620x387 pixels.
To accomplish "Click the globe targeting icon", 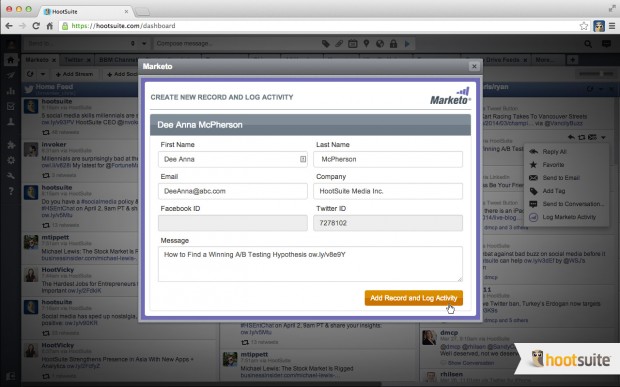I will pyautogui.click(x=380, y=43).
